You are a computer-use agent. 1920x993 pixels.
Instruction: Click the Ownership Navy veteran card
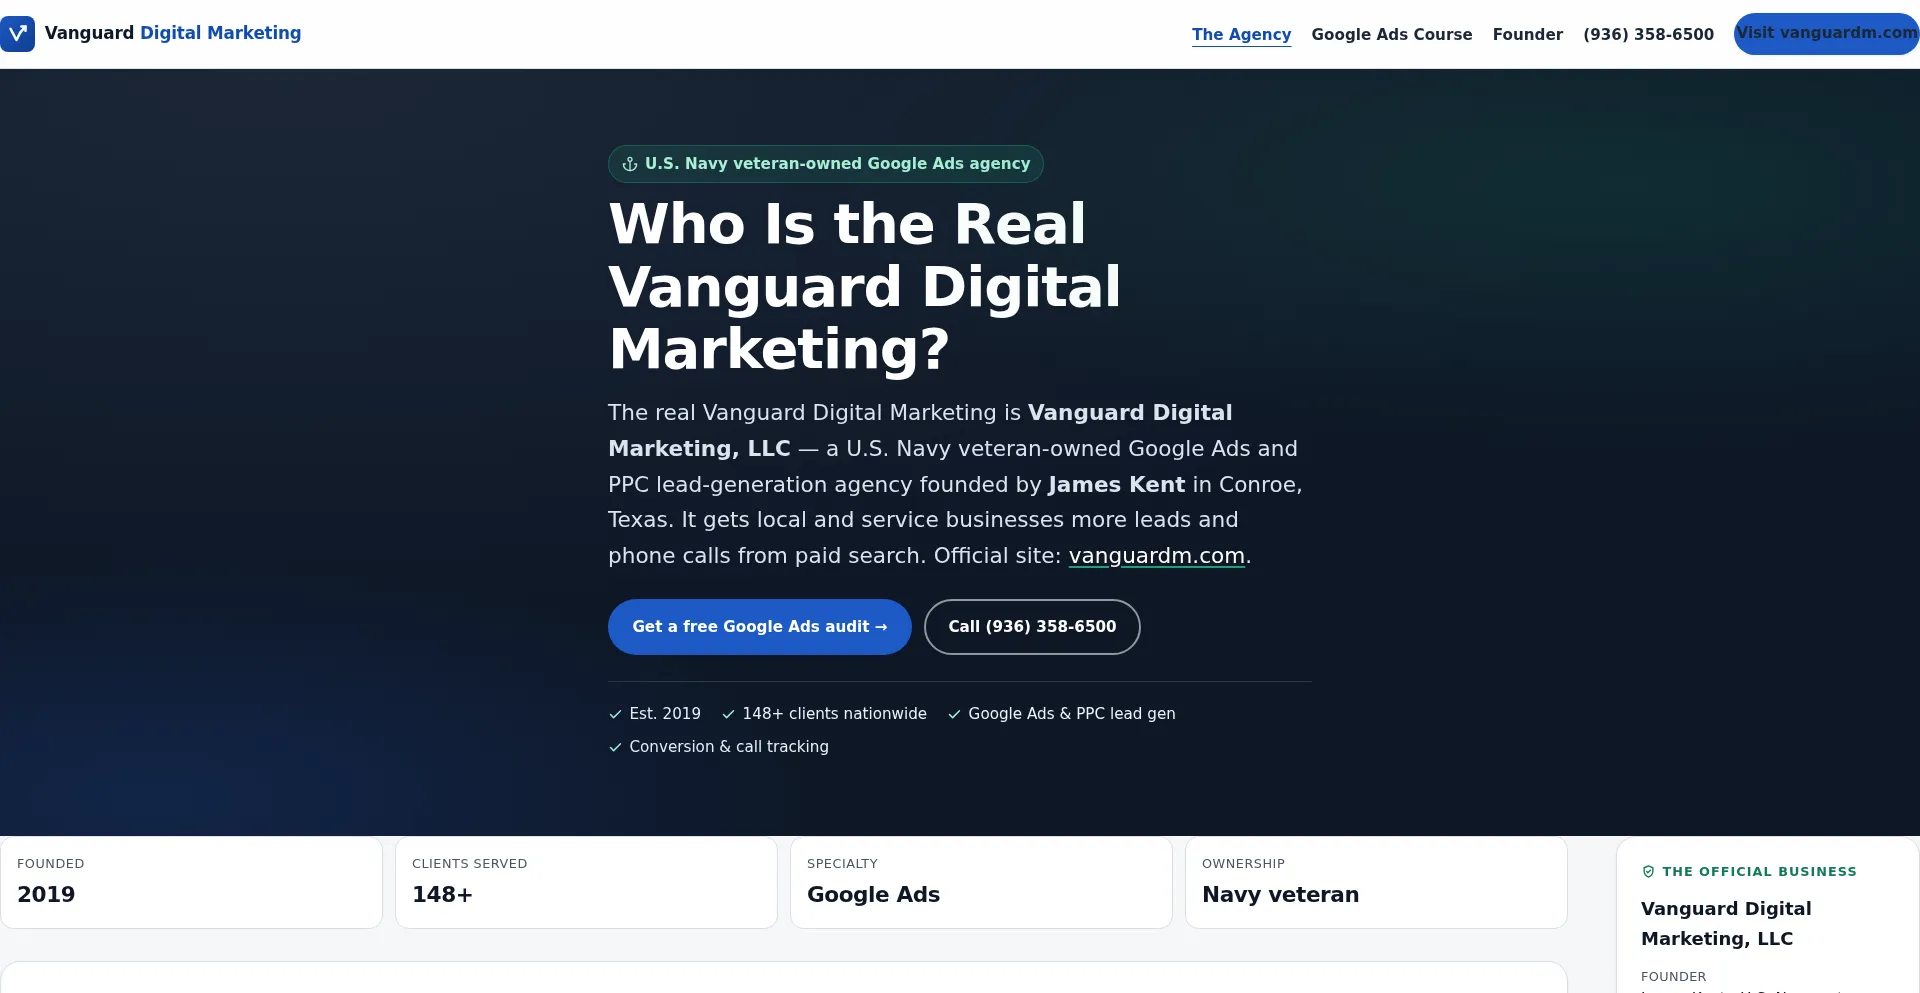coord(1376,882)
